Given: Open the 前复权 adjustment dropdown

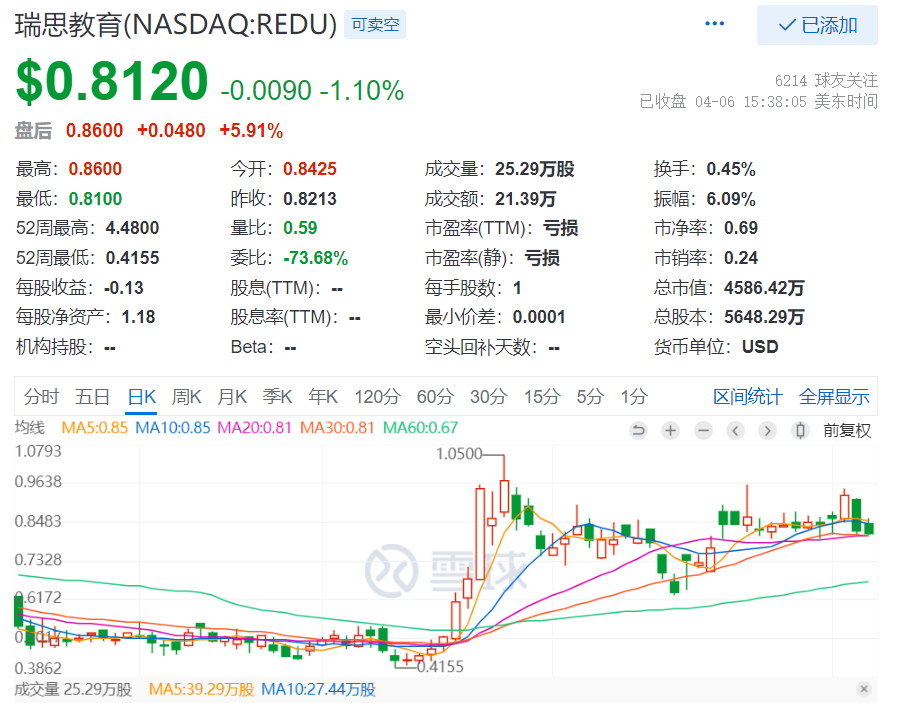Looking at the screenshot, I should [847, 431].
